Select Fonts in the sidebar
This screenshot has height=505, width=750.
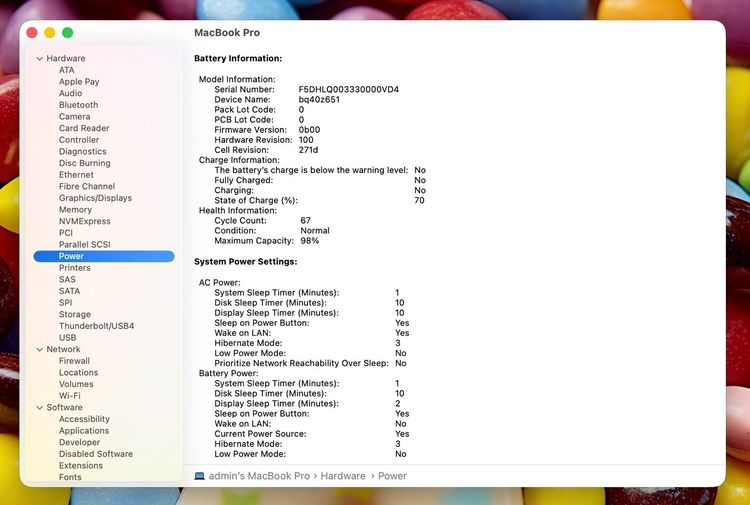70,477
